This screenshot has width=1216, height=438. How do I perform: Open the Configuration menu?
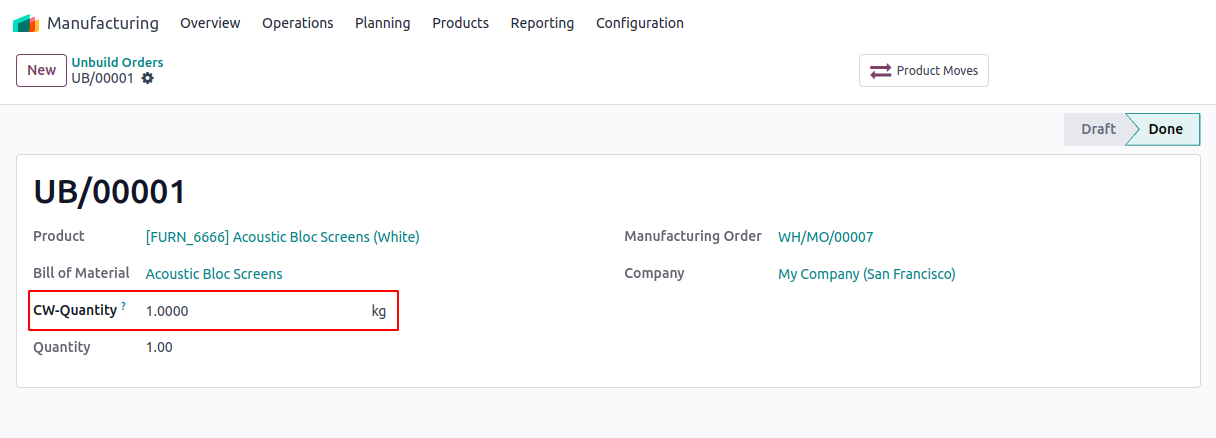[639, 23]
